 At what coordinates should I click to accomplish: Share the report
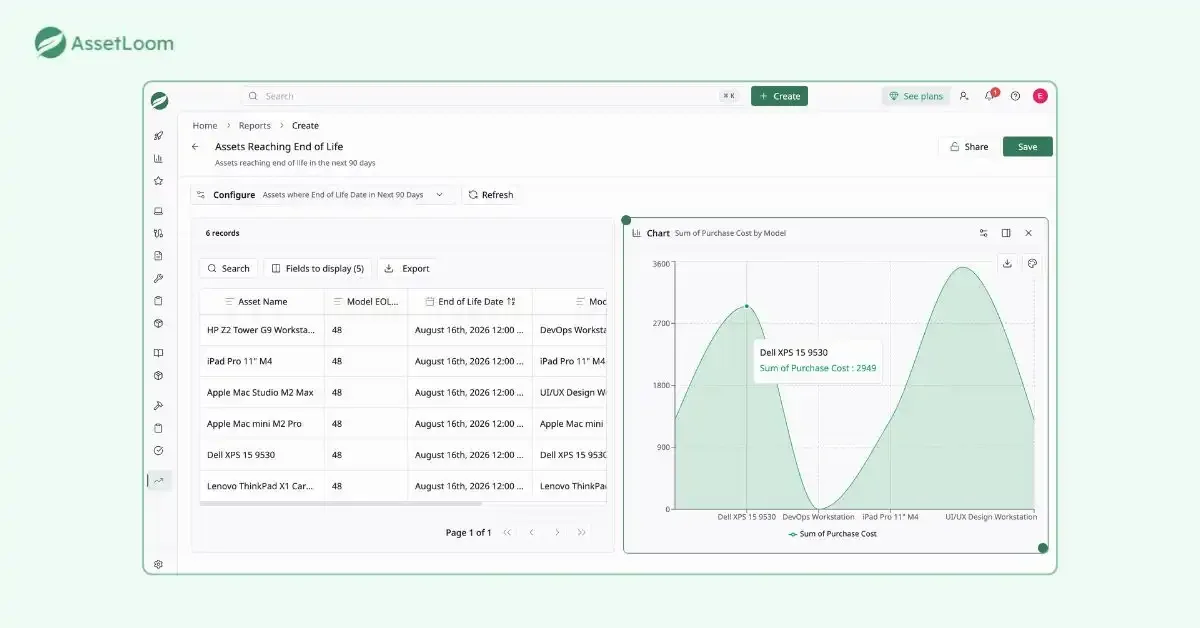click(968, 147)
